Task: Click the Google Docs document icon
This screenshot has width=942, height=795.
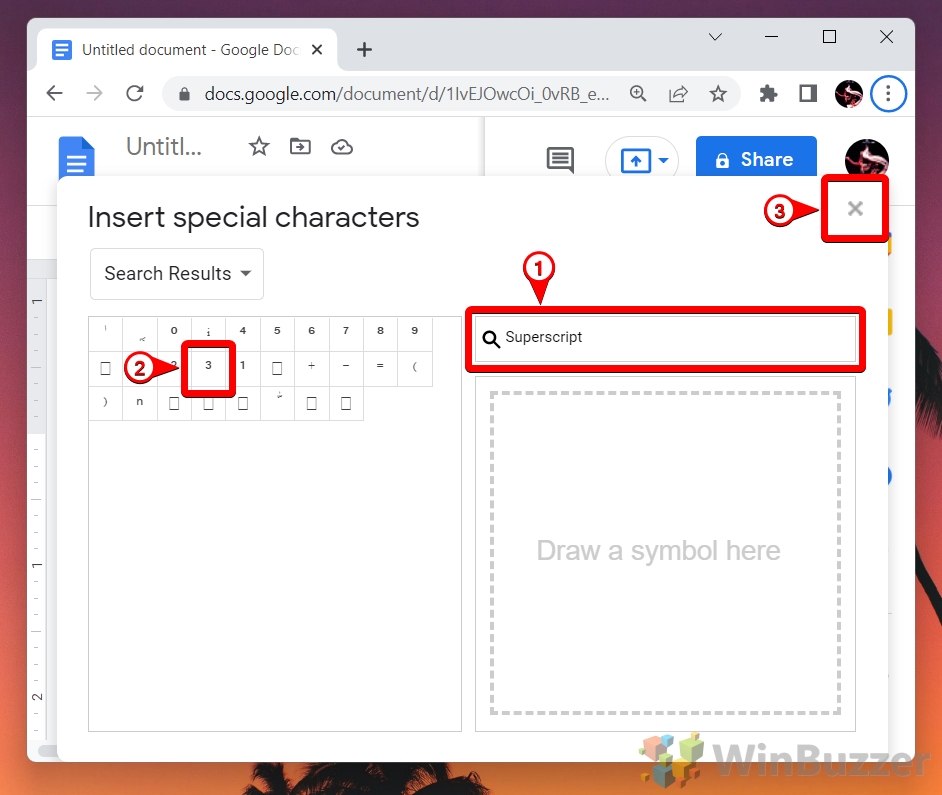Action: (x=77, y=157)
